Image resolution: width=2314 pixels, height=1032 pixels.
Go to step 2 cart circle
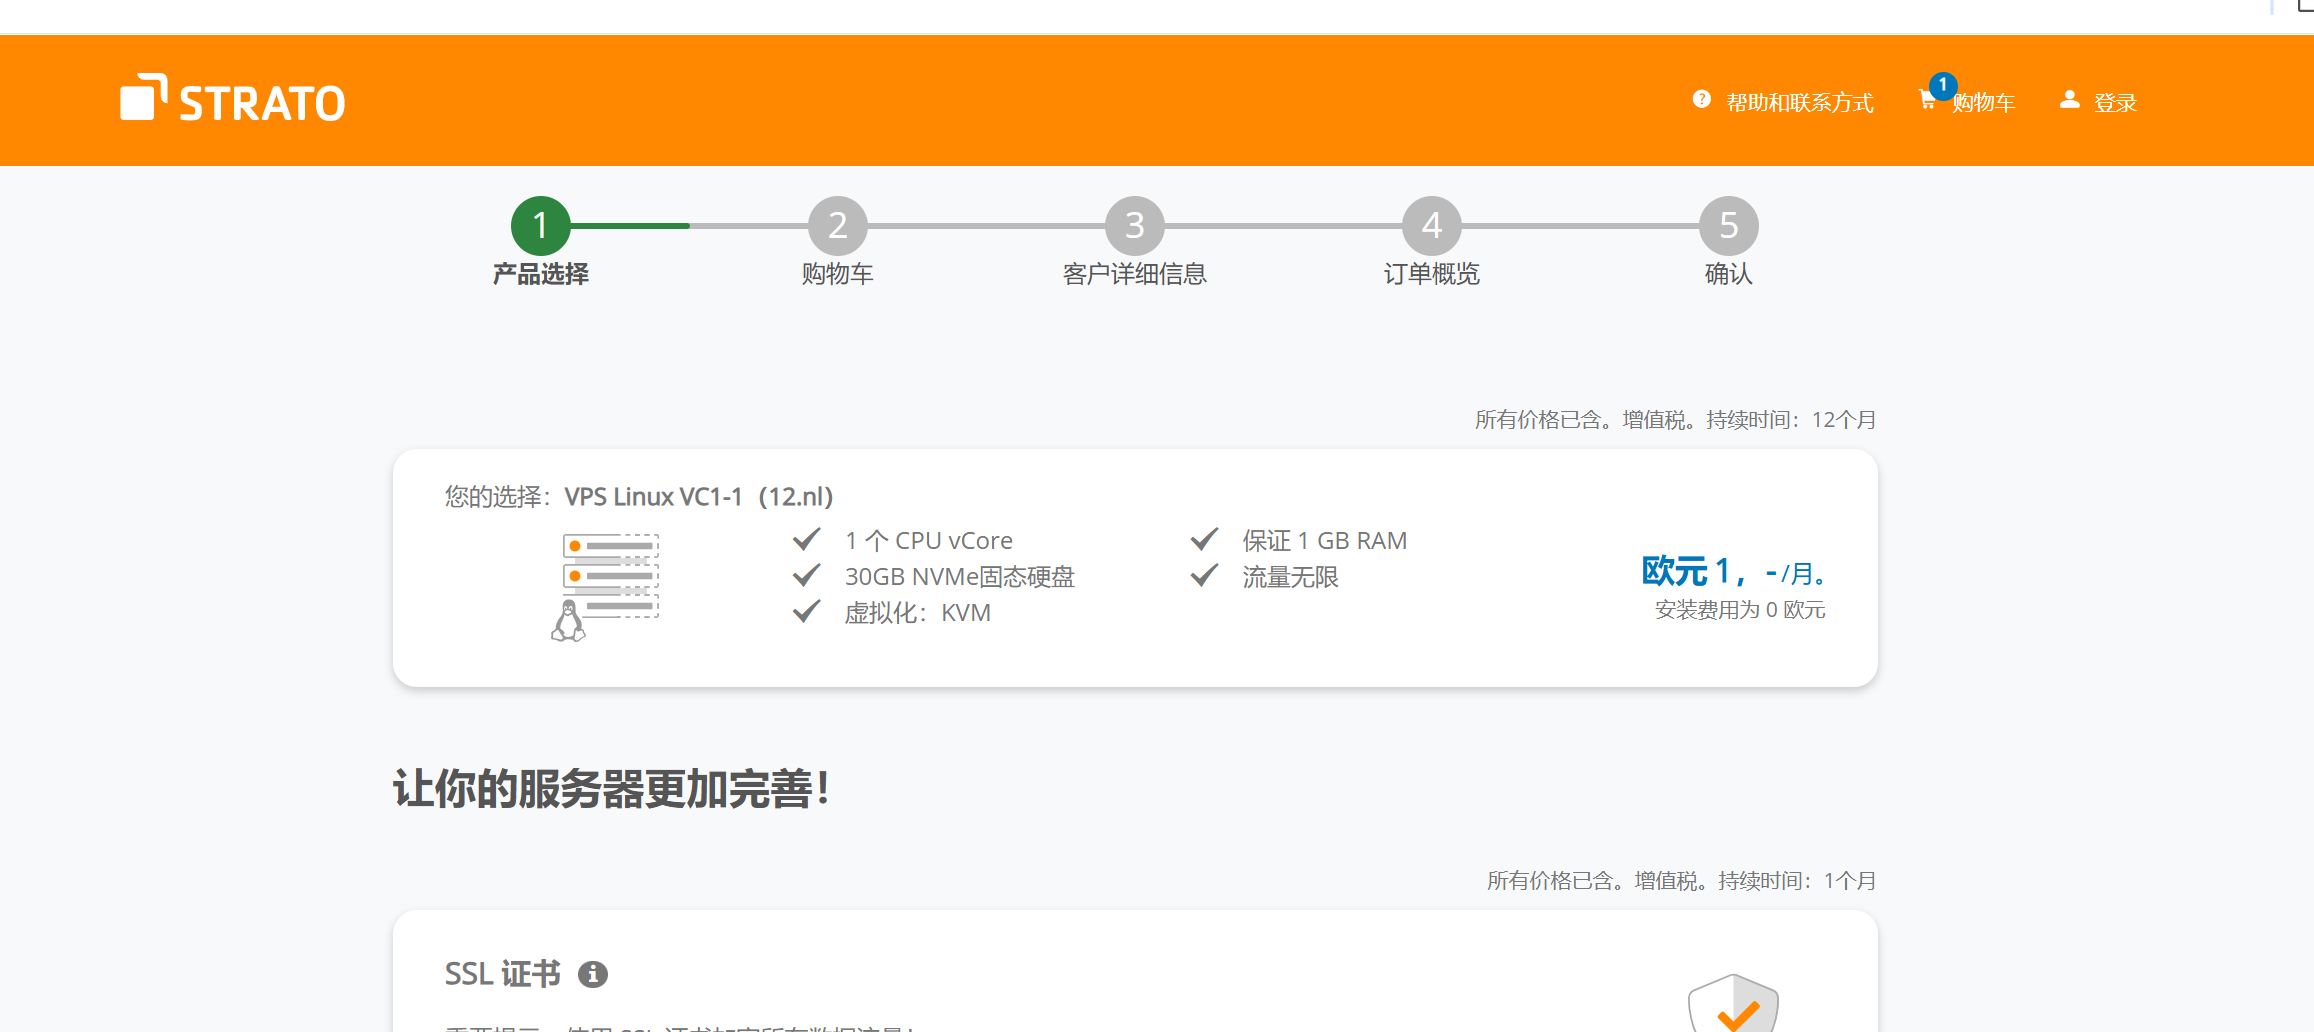[x=837, y=226]
